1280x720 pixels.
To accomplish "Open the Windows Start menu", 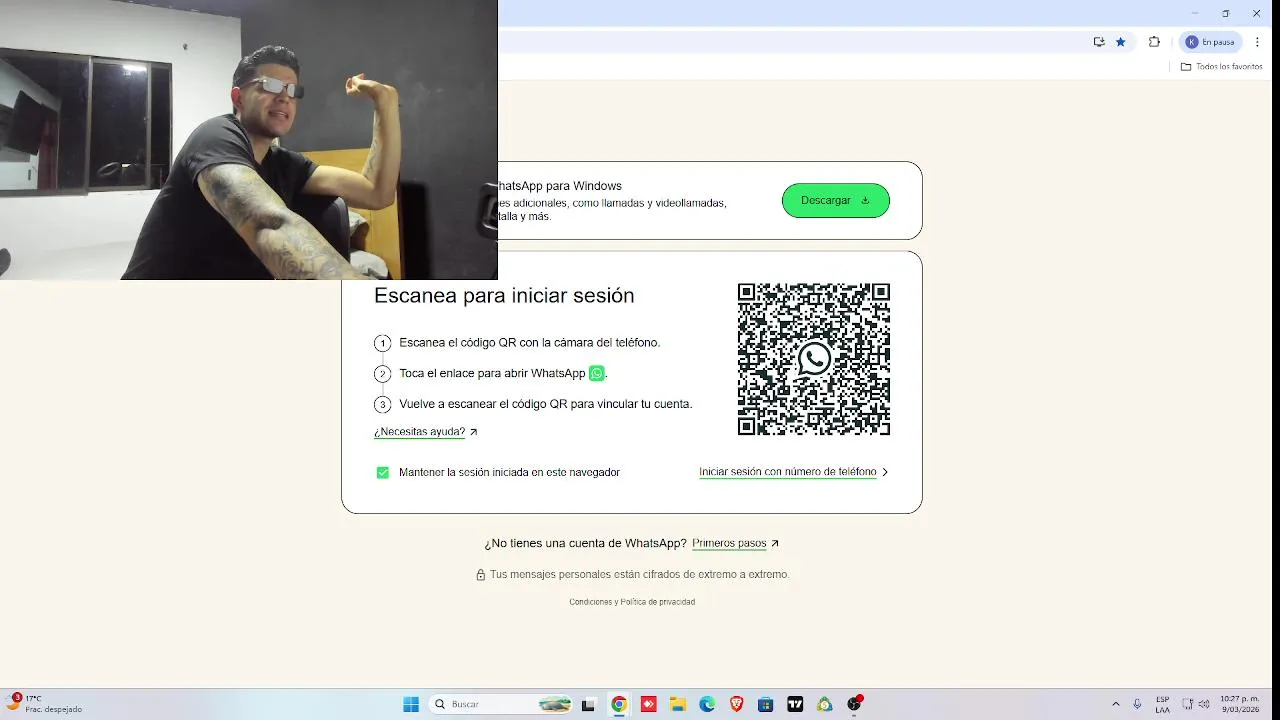I will tap(411, 704).
